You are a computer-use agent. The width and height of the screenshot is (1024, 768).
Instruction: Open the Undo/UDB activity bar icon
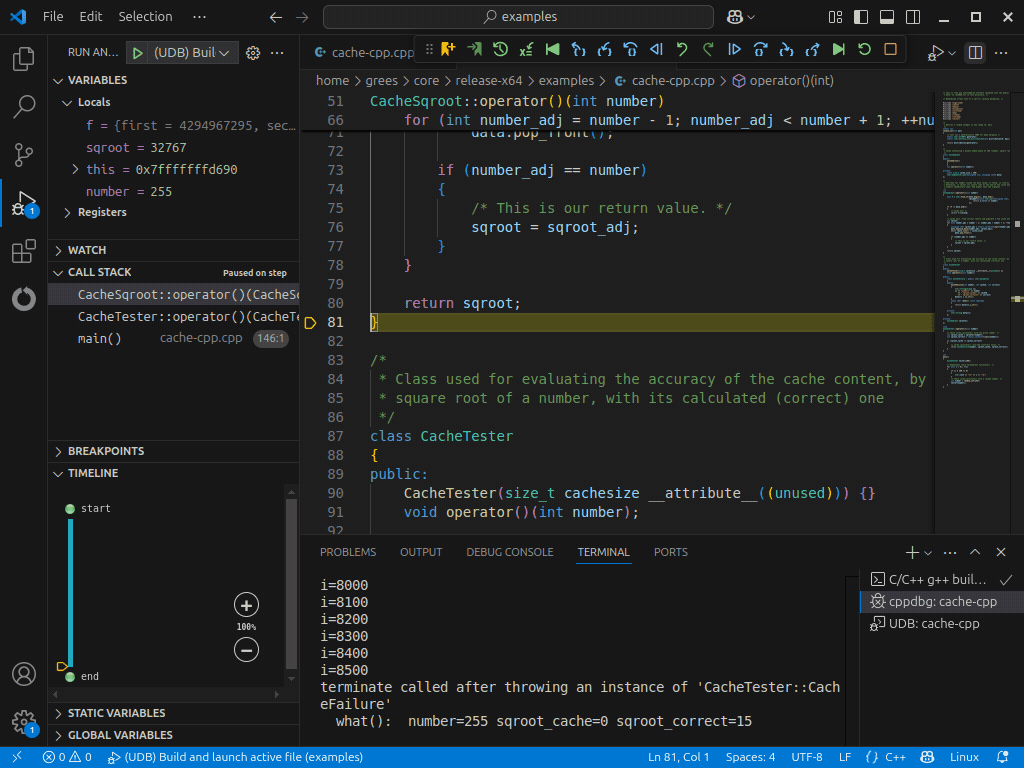point(24,298)
